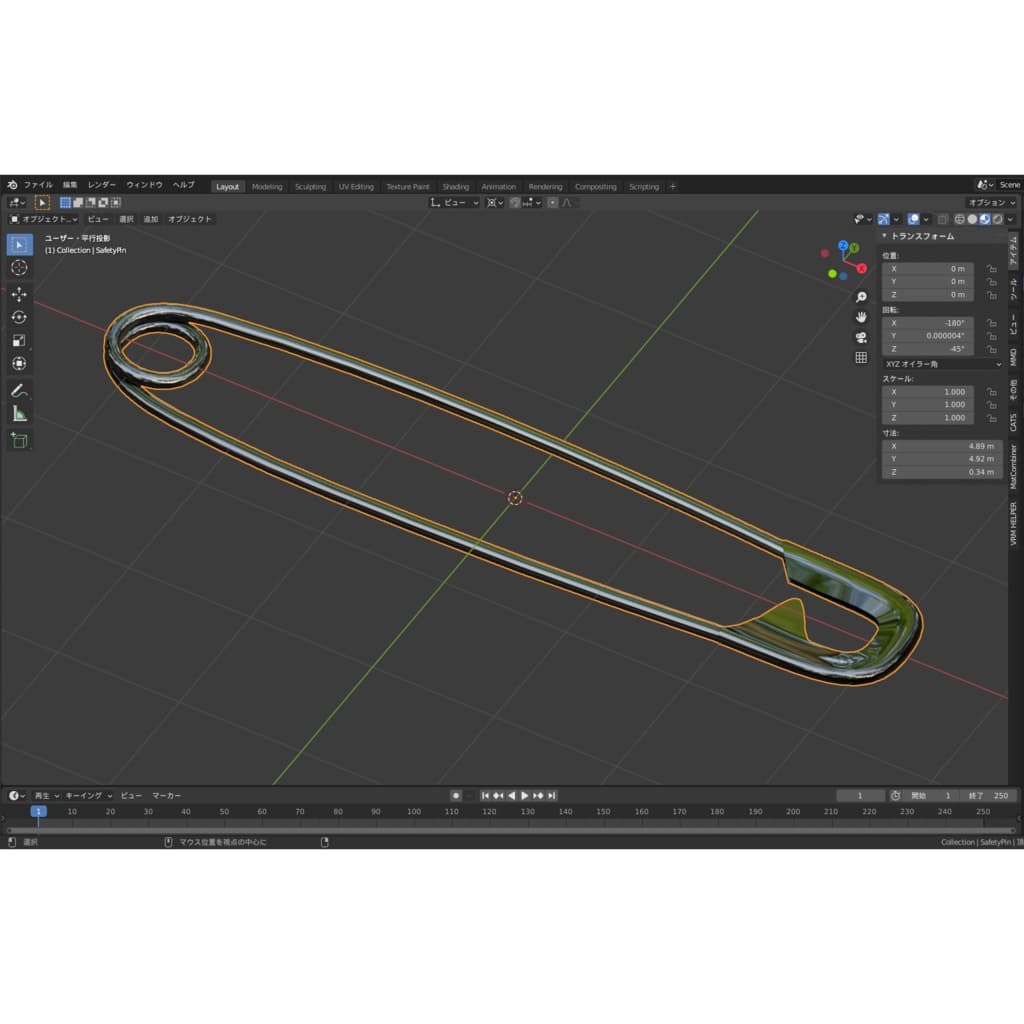Click the Blender logo menu icon
This screenshot has height=1024, width=1024.
click(x=12, y=185)
